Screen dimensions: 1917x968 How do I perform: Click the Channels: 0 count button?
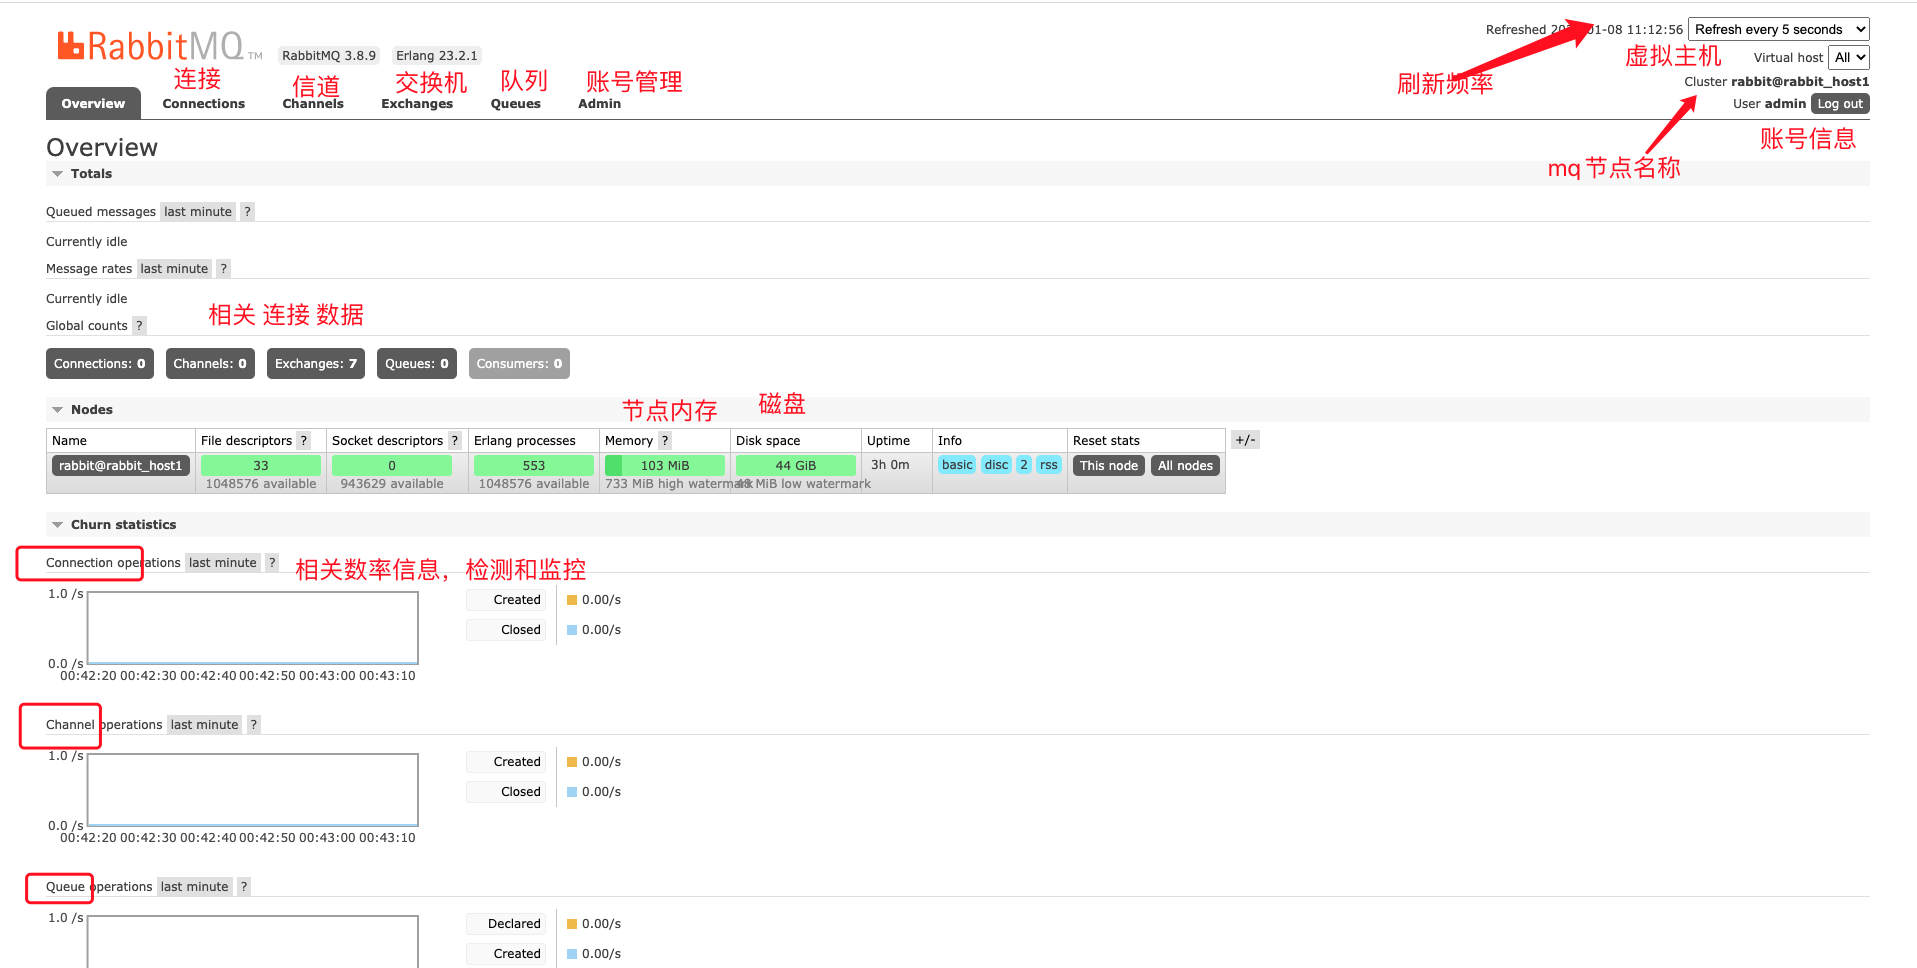pyautogui.click(x=210, y=363)
